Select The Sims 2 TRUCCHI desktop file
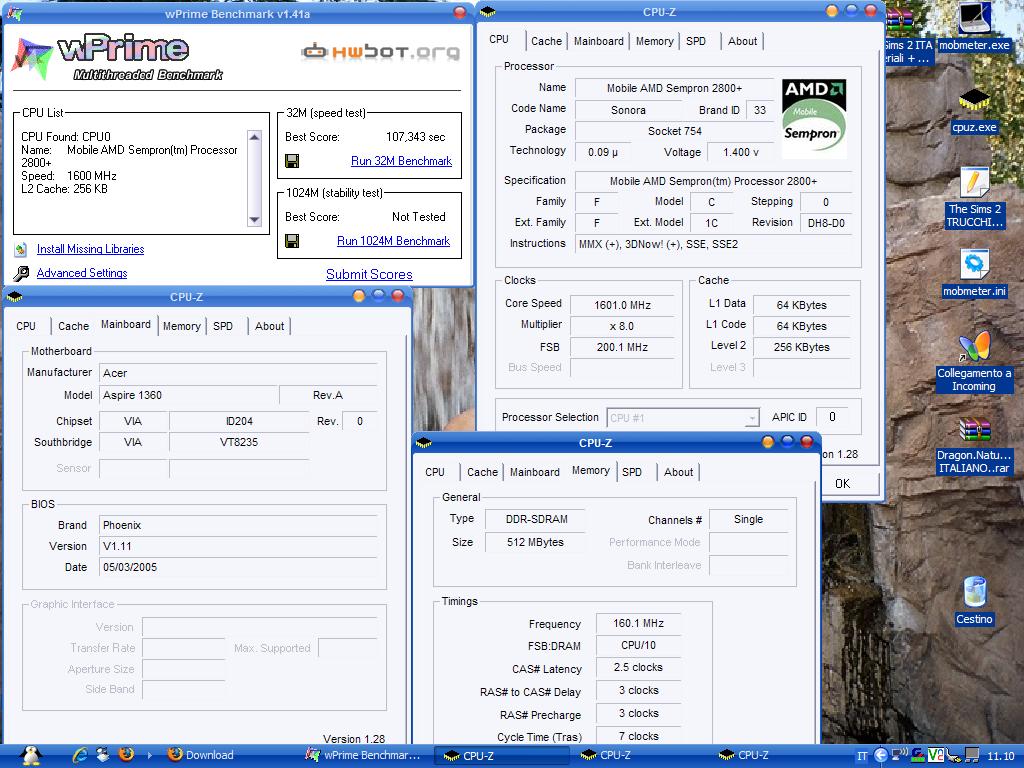1024x768 pixels. pos(974,197)
